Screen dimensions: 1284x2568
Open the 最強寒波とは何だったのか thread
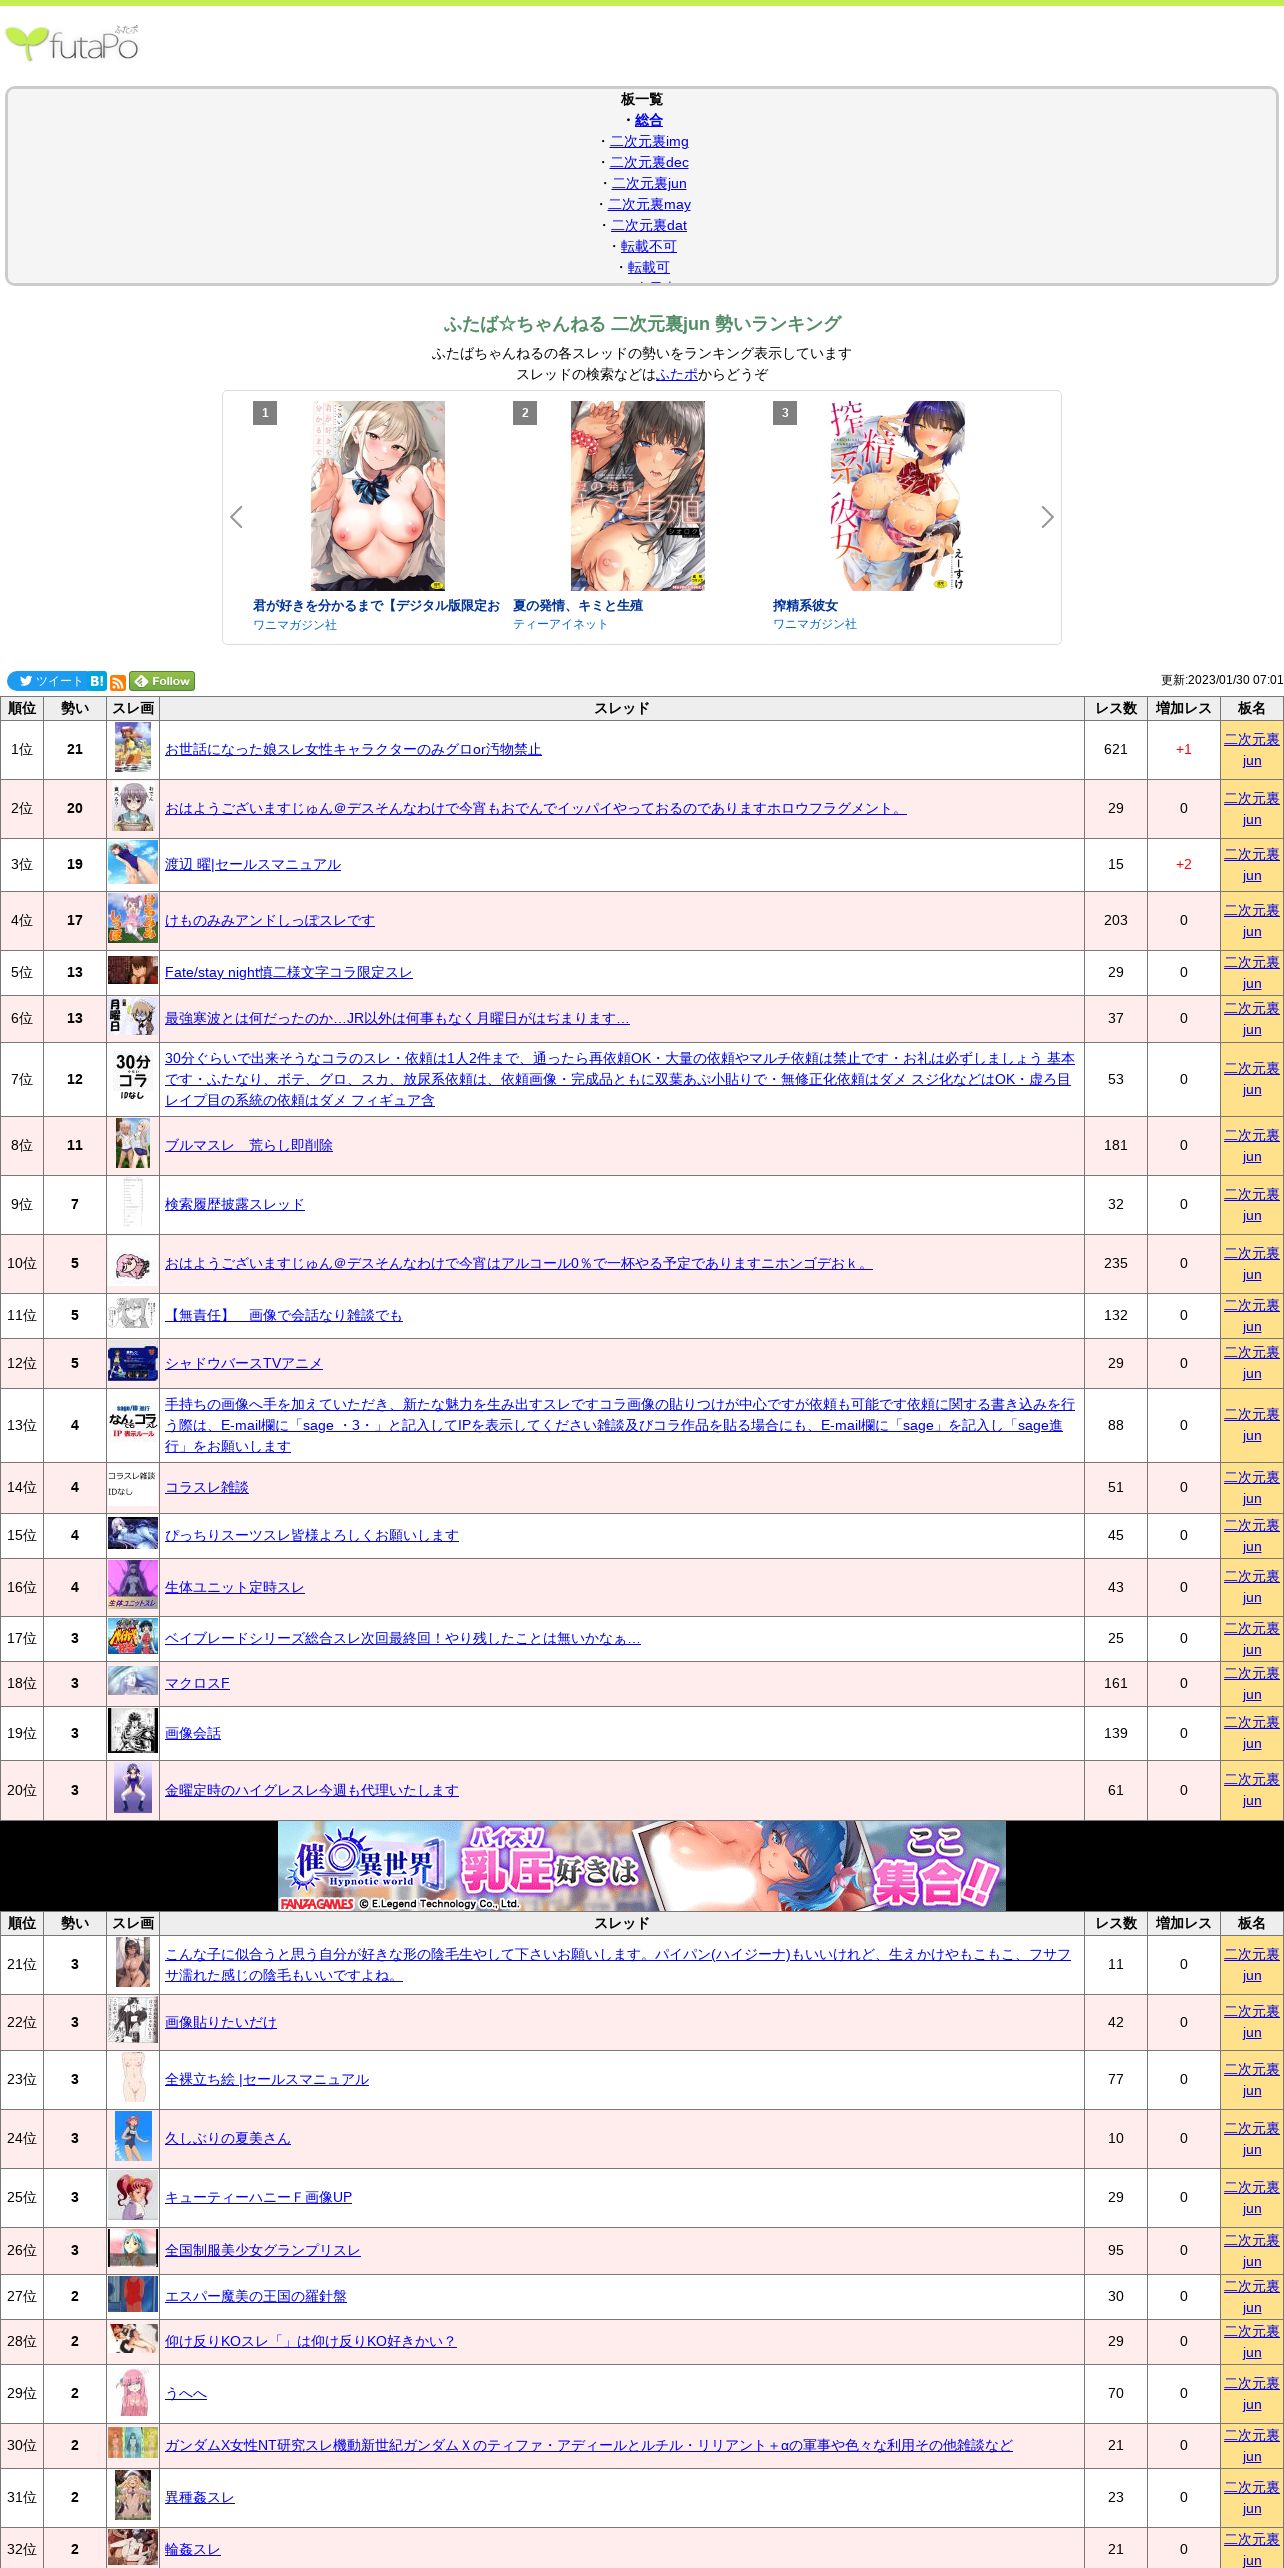coord(397,1018)
